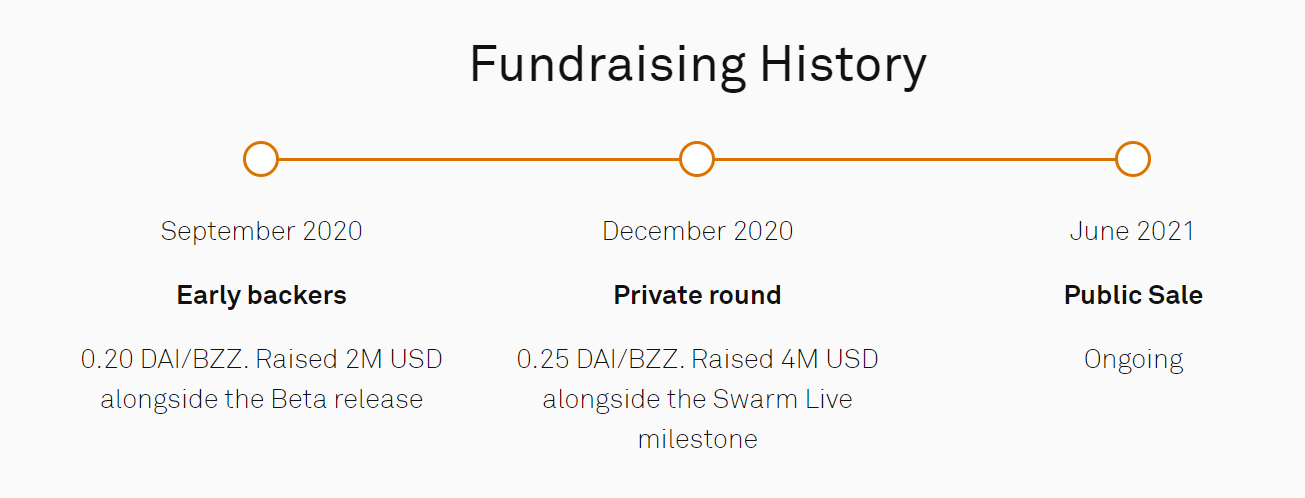
Task: Click the word "milestone" under Private round
Action: [697, 439]
